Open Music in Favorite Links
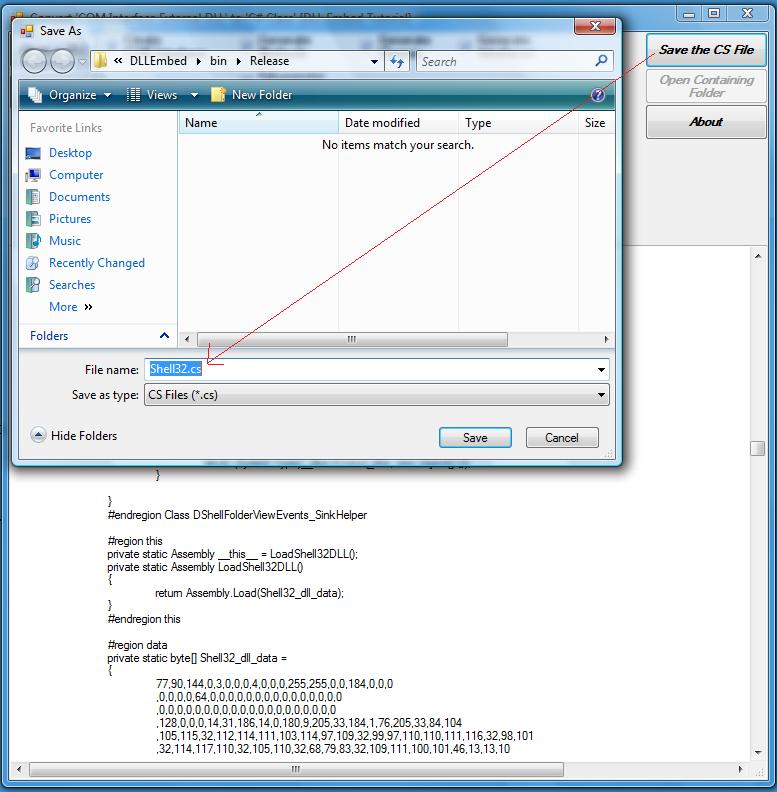Image resolution: width=777 pixels, height=792 pixels. [x=65, y=241]
